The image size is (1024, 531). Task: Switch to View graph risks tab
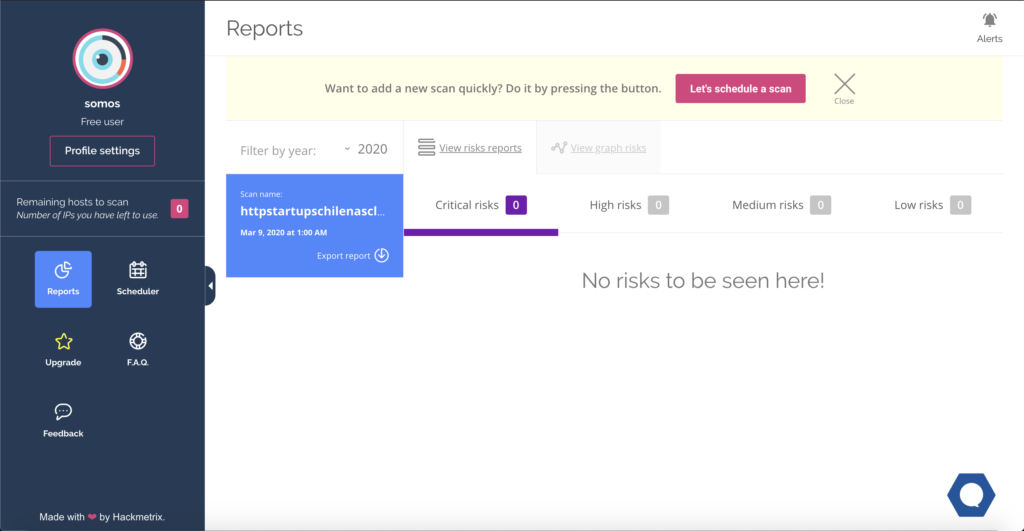click(598, 148)
